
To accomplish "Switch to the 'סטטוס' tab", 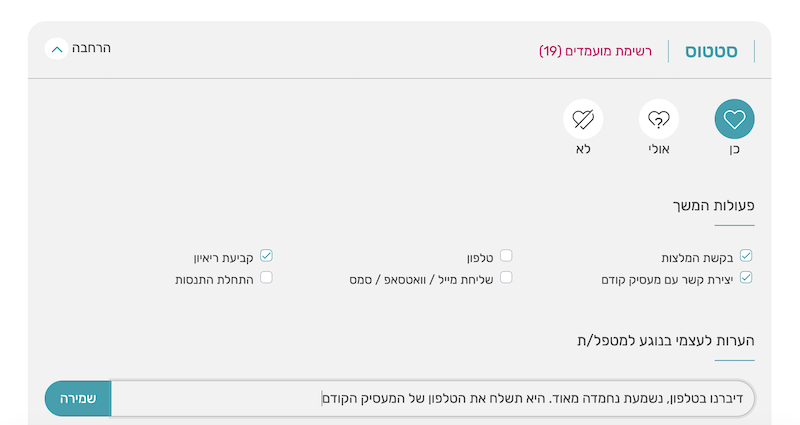I will [x=711, y=51].
